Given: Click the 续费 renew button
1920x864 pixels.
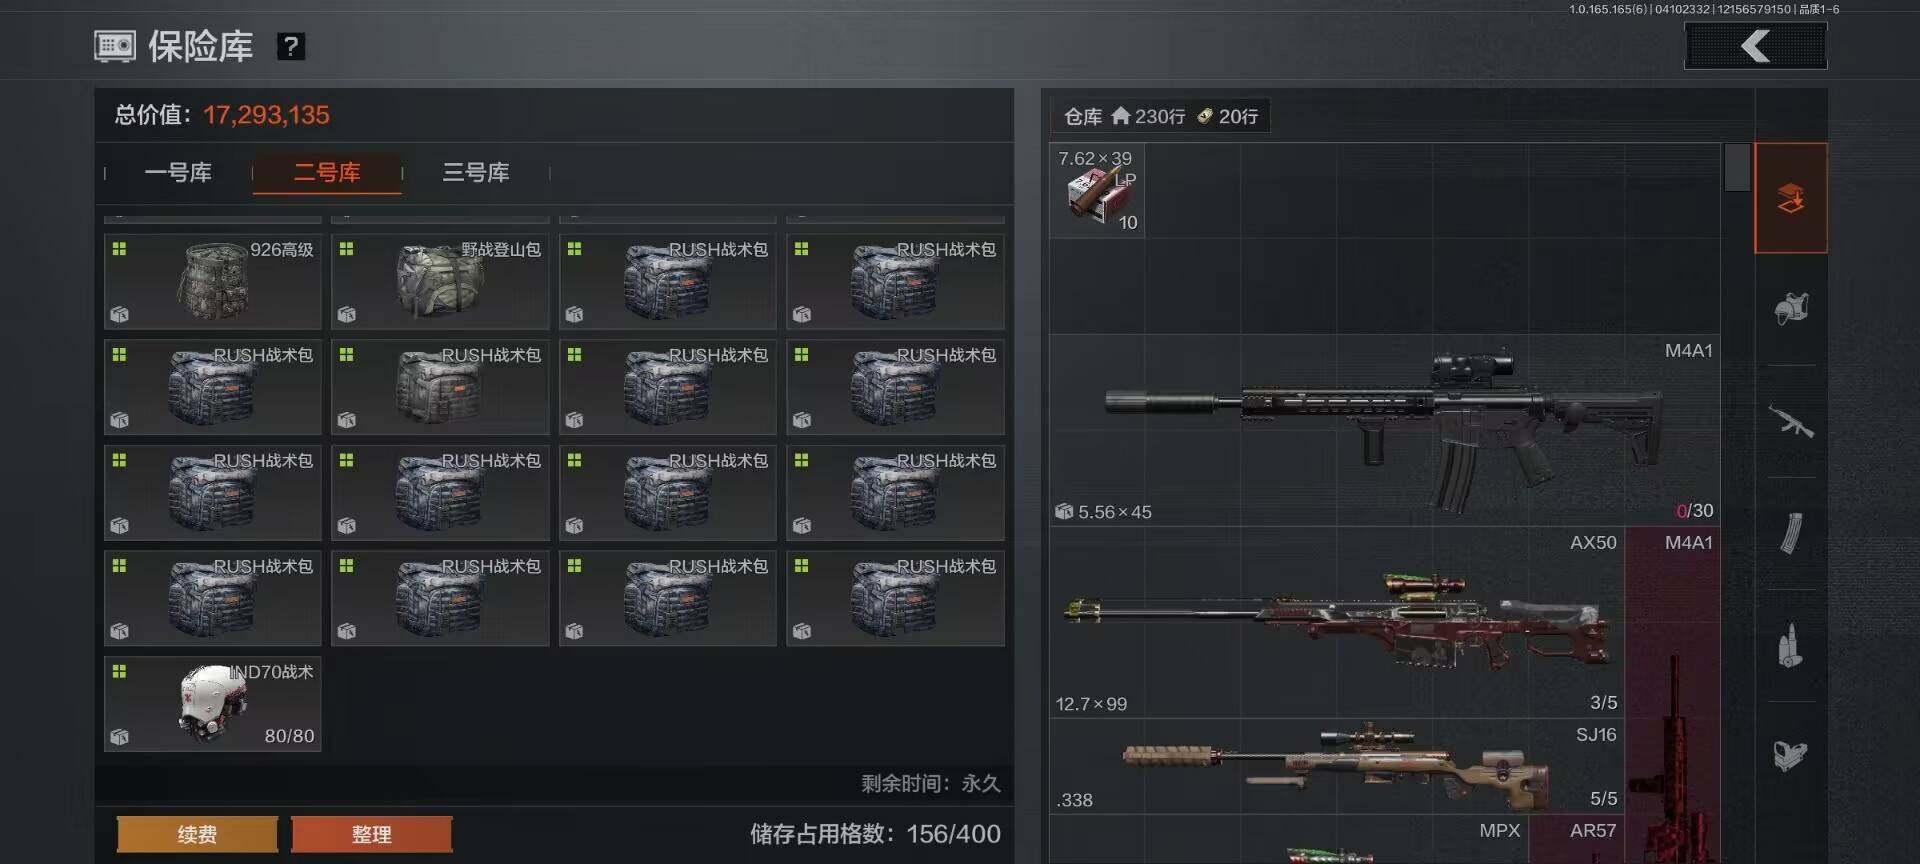Looking at the screenshot, I should click(x=197, y=834).
